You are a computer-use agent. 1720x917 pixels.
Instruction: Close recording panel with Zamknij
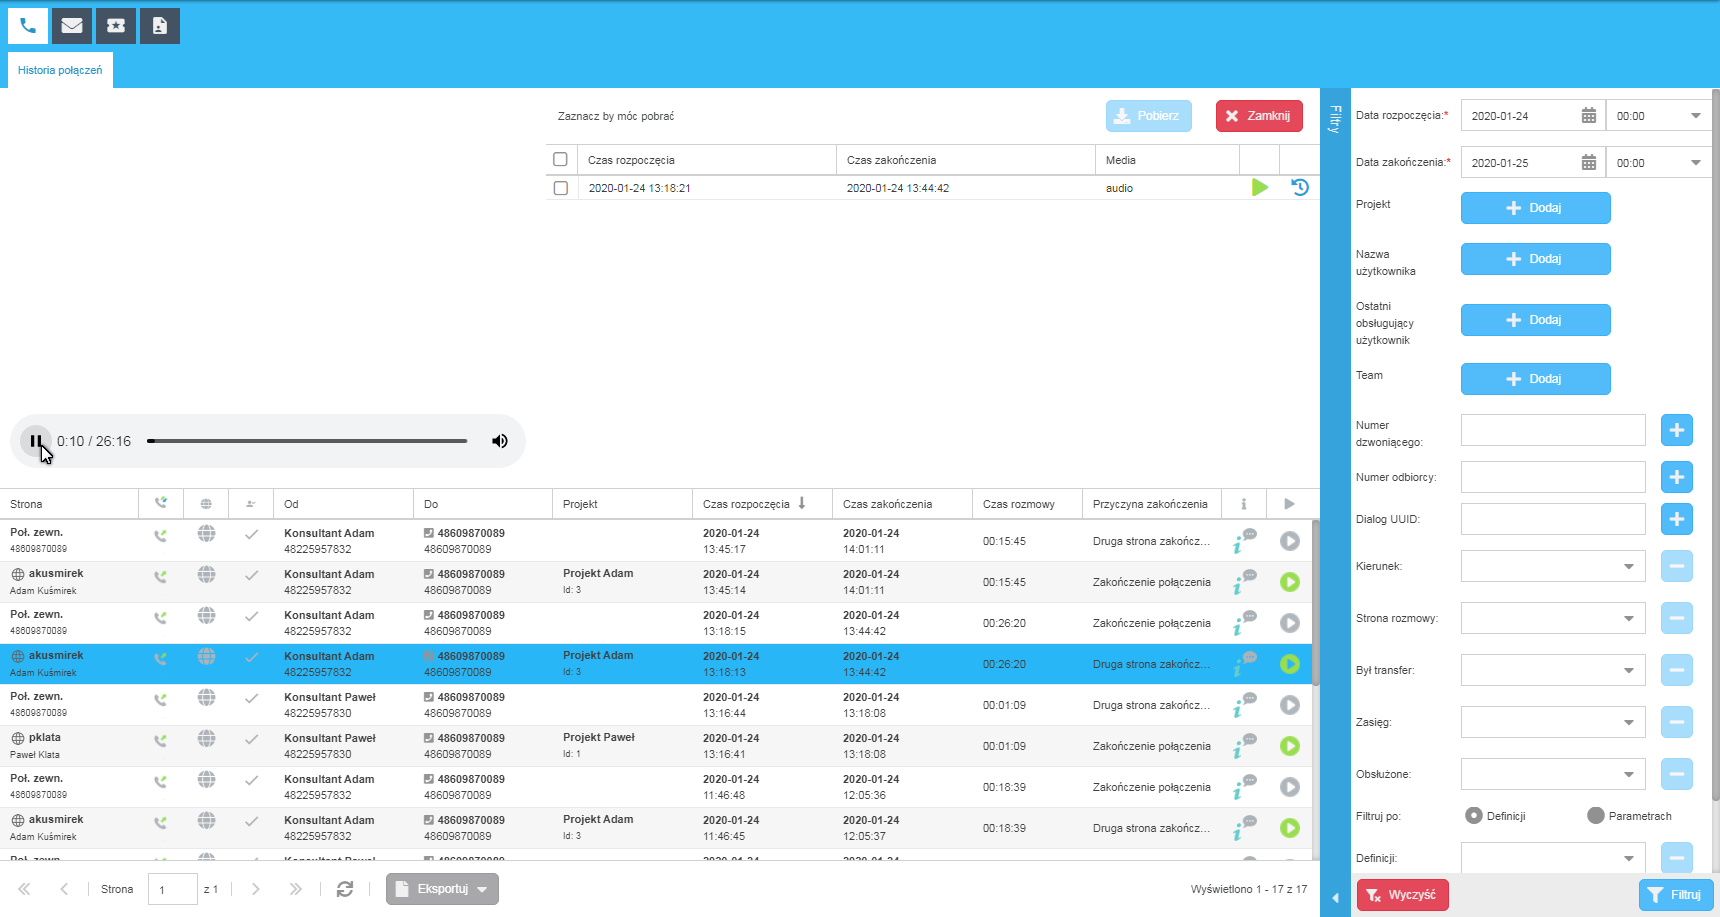click(1259, 116)
